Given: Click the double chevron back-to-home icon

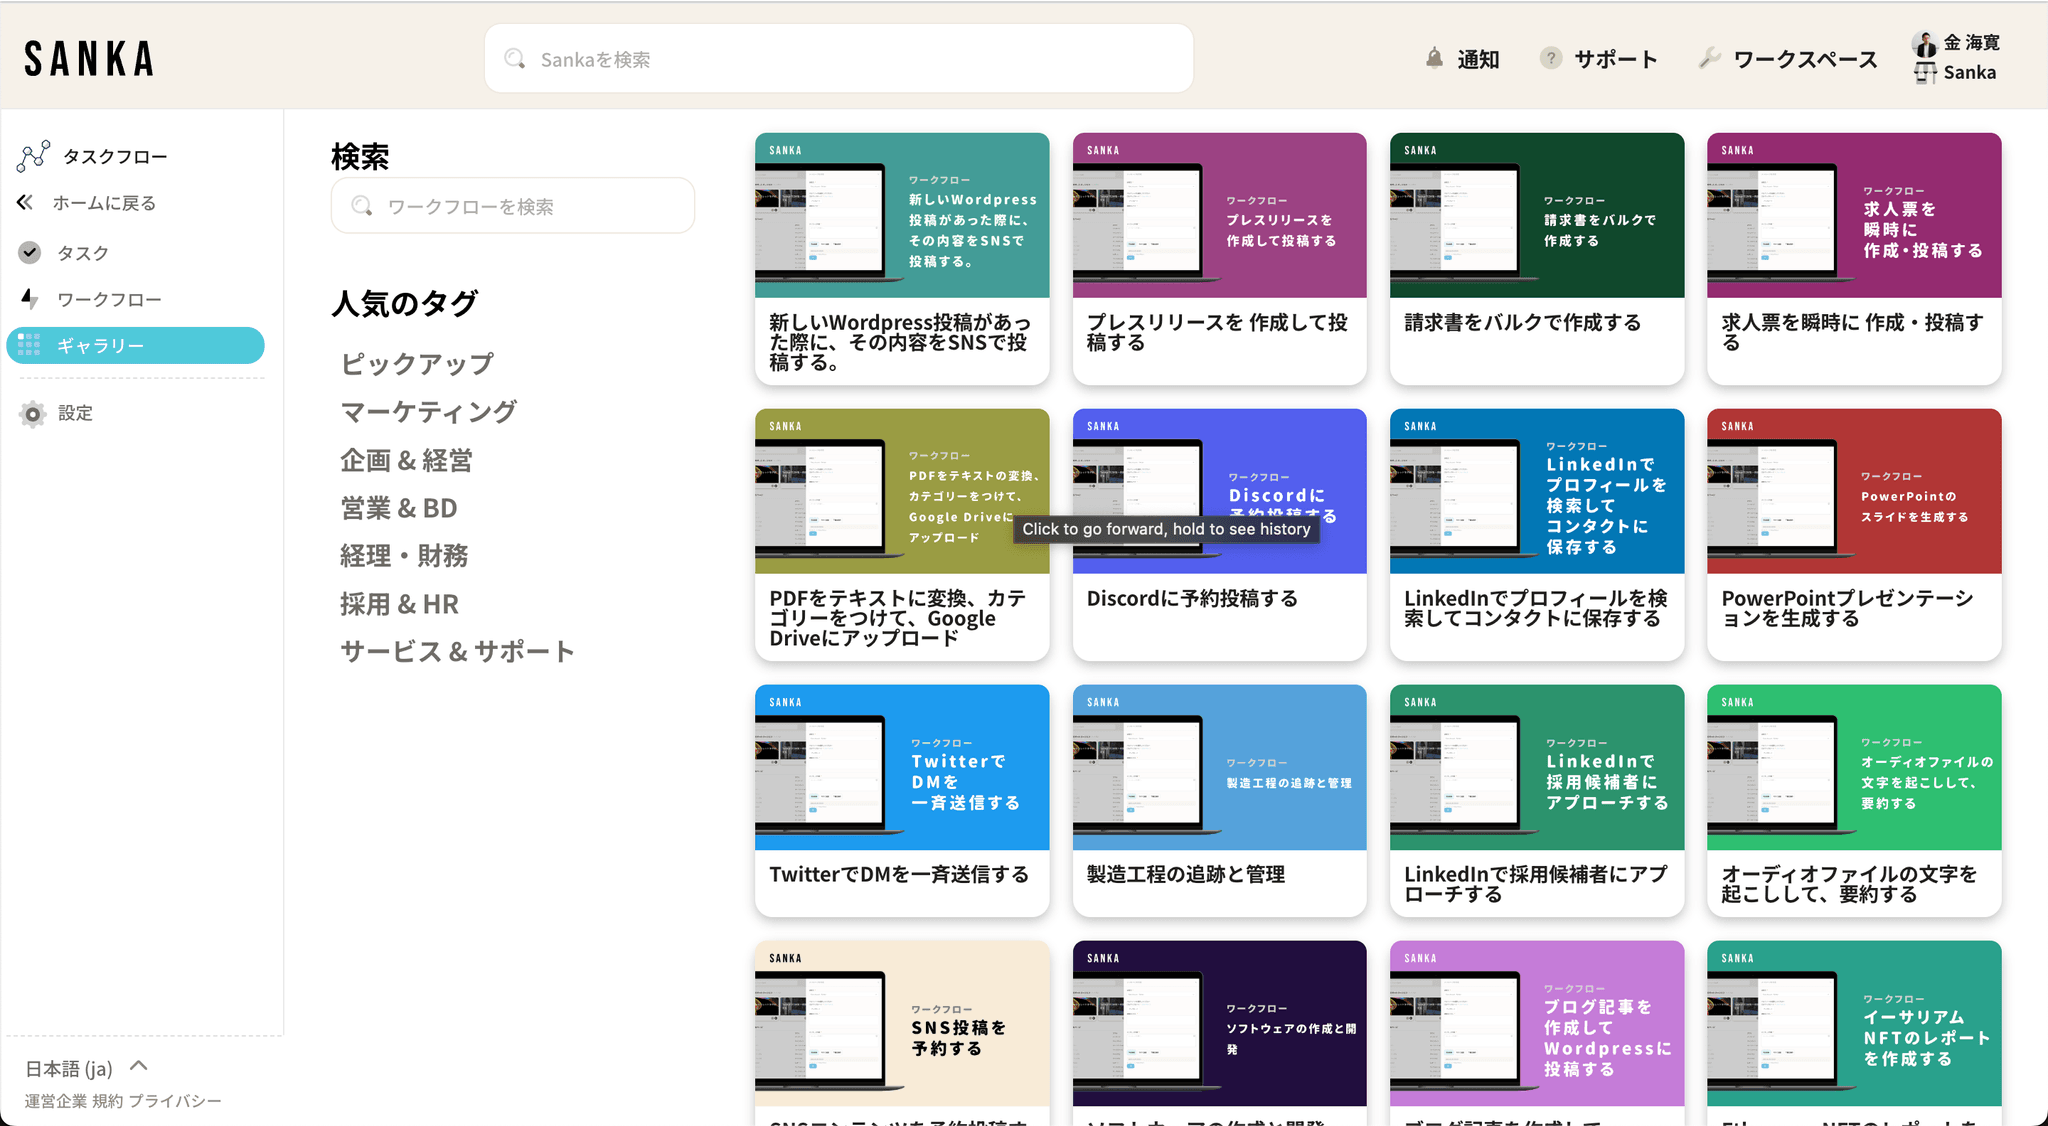Looking at the screenshot, I should pos(25,203).
